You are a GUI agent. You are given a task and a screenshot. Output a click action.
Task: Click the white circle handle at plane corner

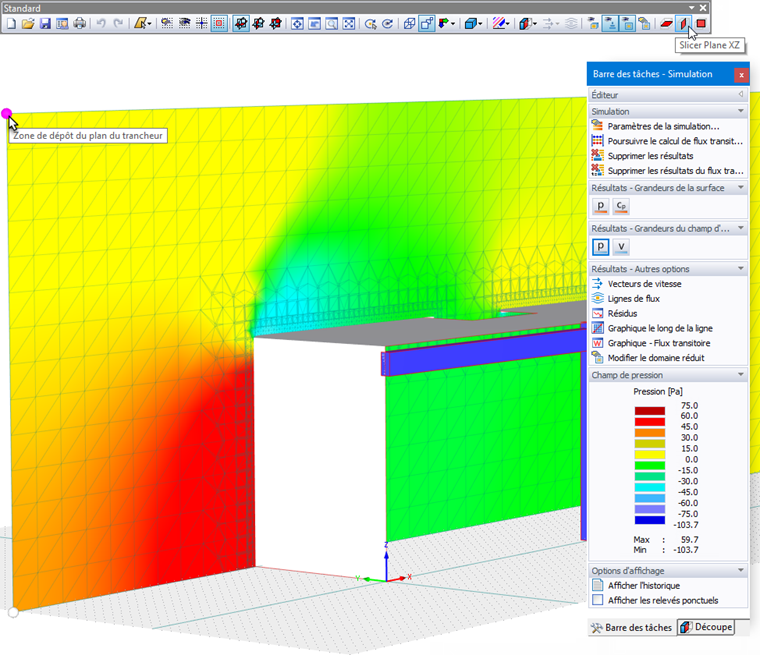[13, 612]
